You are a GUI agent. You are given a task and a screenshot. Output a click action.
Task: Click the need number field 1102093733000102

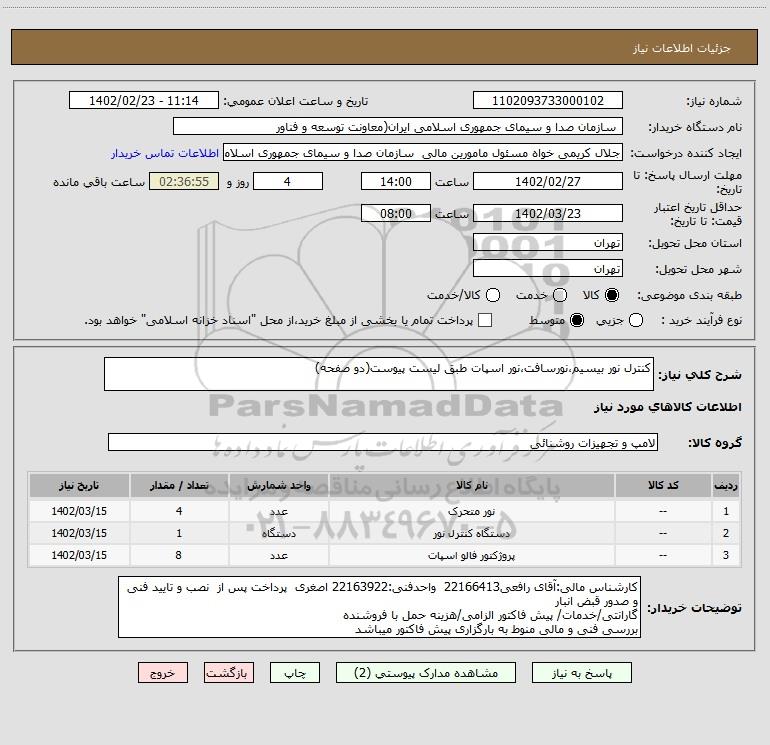(548, 101)
